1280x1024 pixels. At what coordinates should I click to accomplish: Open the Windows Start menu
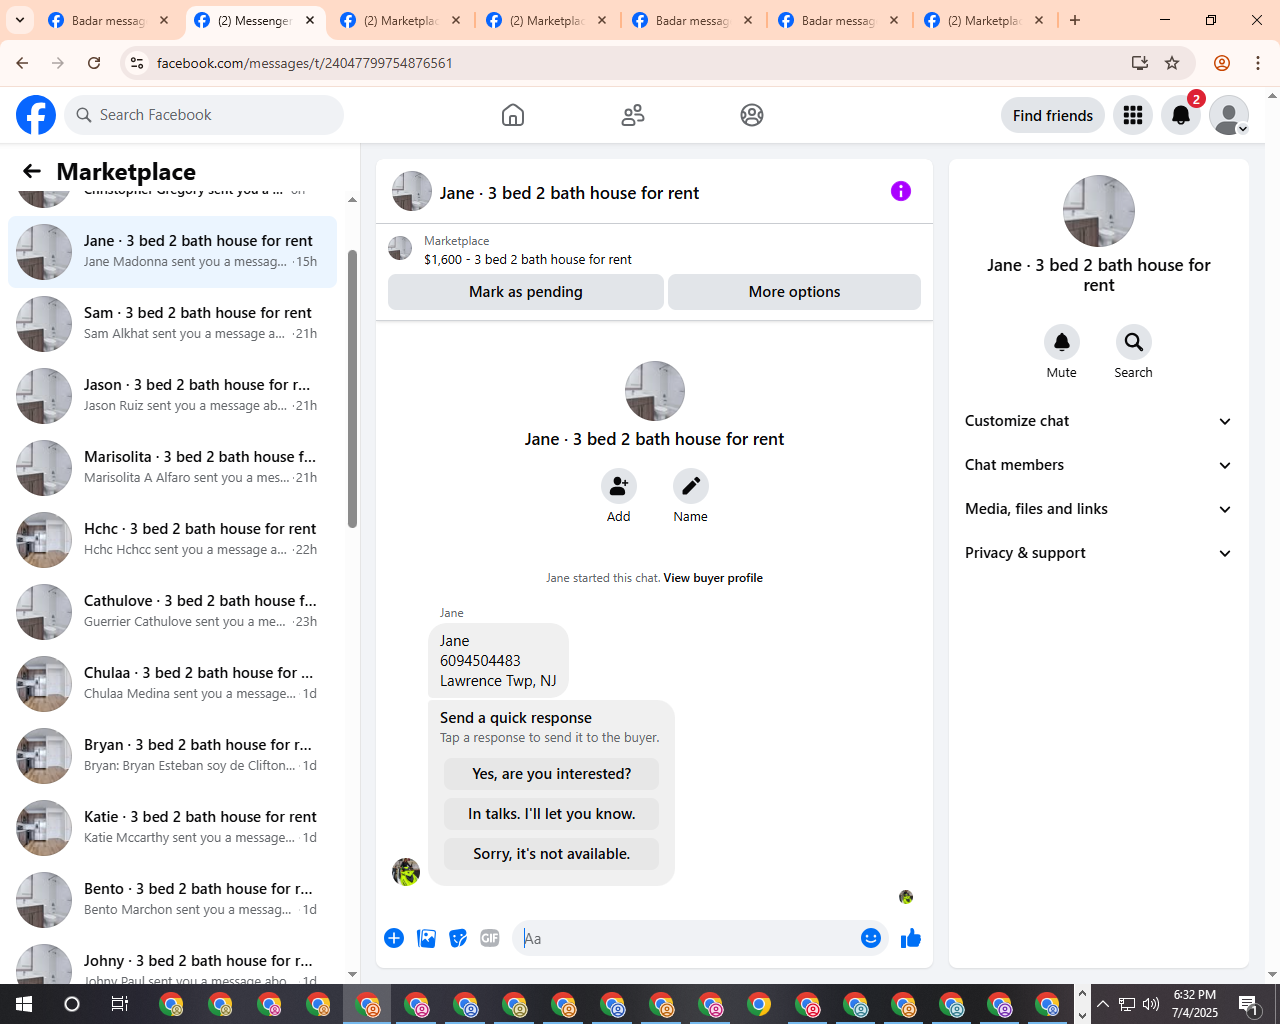(24, 1004)
